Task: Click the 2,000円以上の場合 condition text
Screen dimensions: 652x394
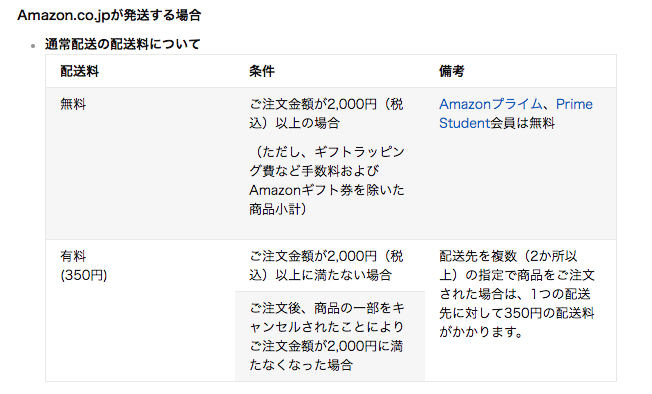Action: pos(326,113)
